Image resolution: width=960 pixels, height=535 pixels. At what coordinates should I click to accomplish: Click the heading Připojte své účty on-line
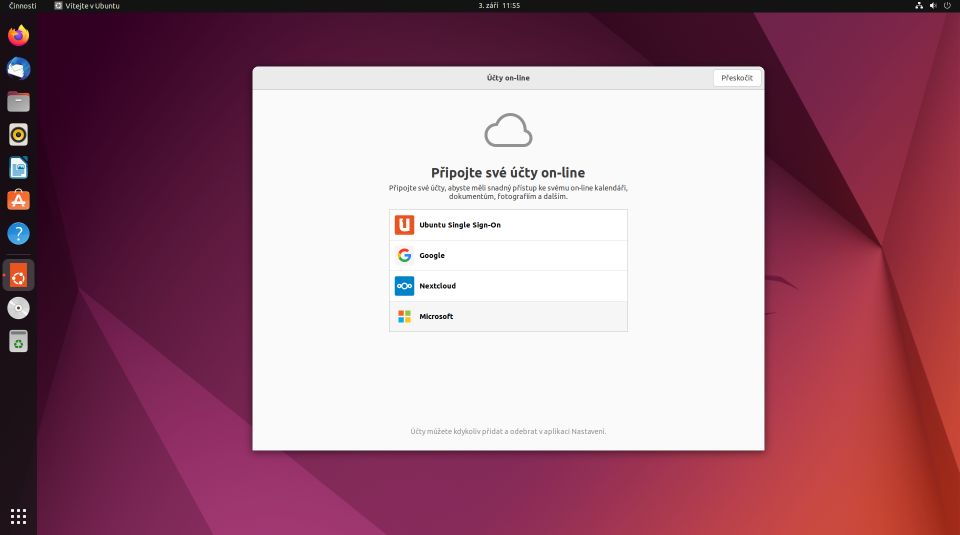(x=508, y=173)
